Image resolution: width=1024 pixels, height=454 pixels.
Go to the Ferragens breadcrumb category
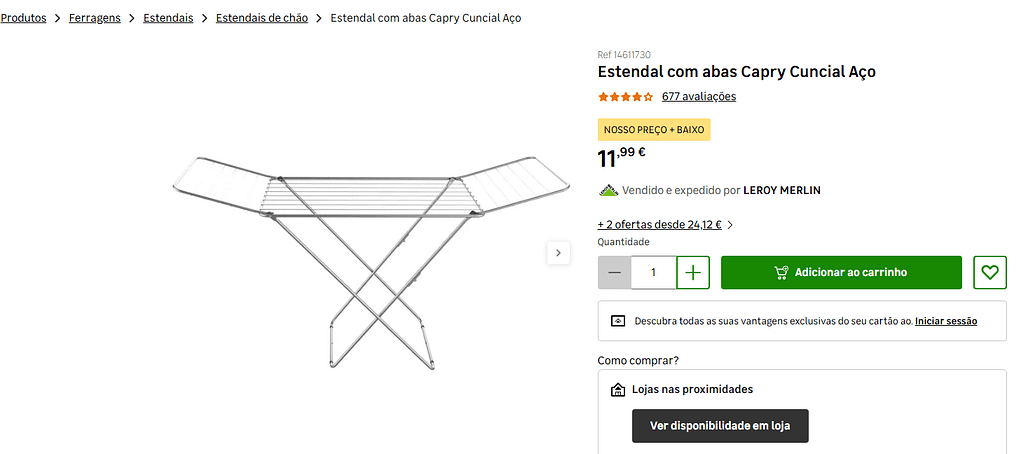tap(95, 18)
